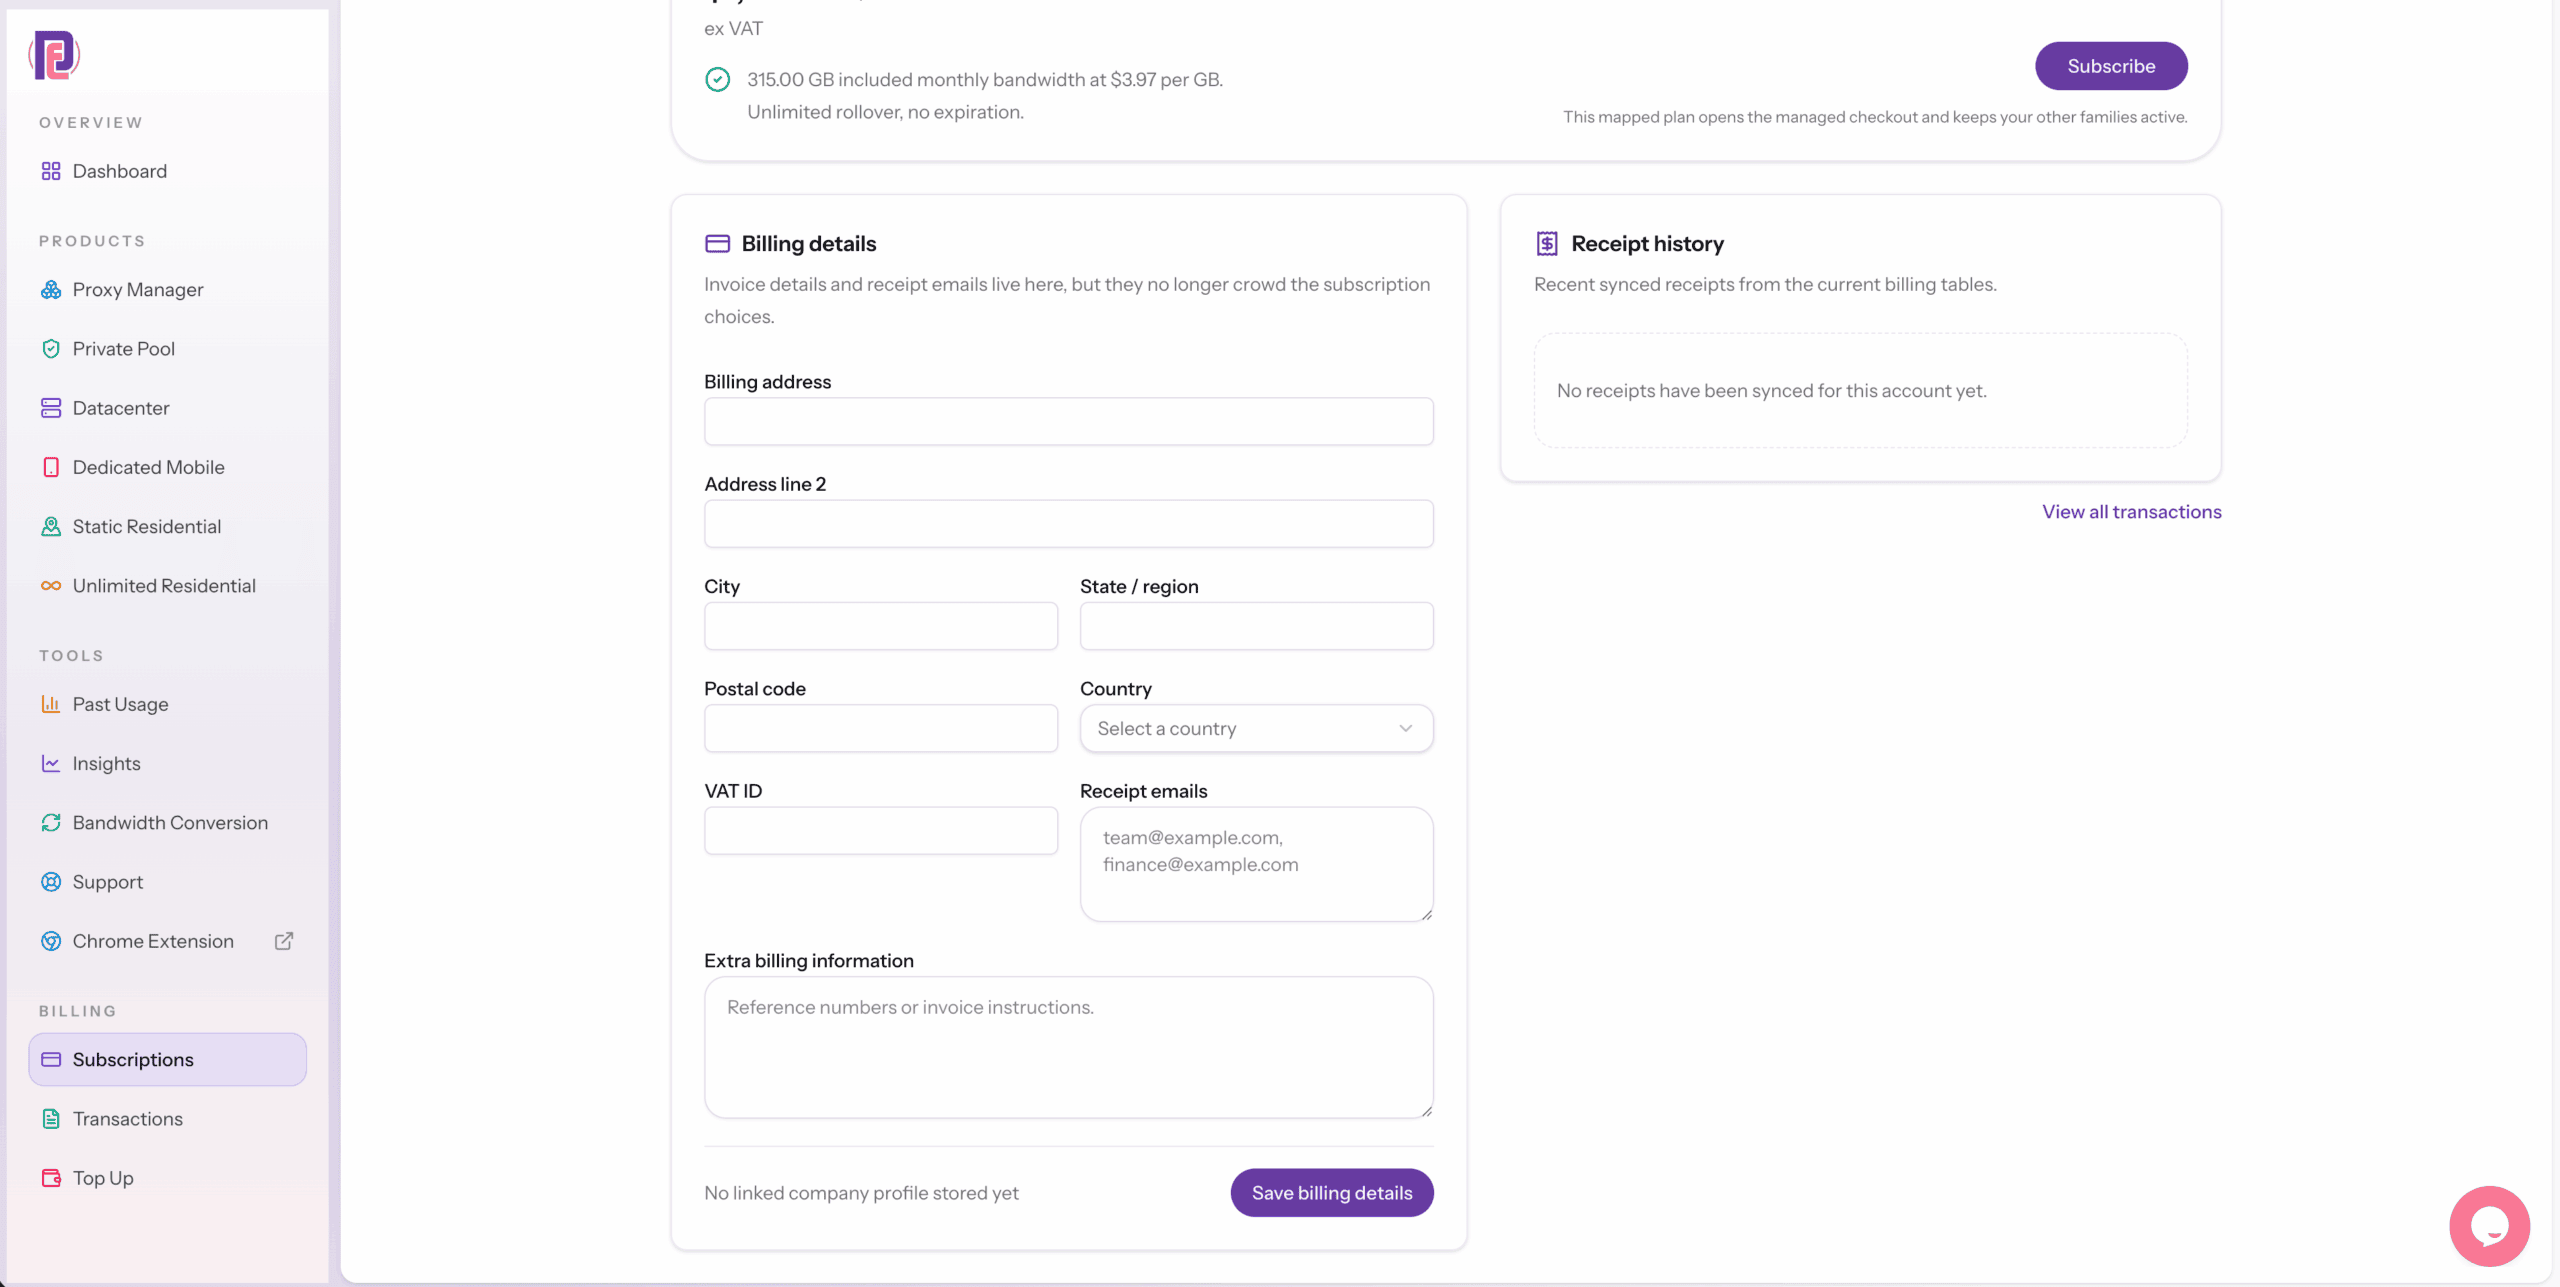The width and height of the screenshot is (2560, 1287).
Task: Click the Subscribe button
Action: (2111, 66)
